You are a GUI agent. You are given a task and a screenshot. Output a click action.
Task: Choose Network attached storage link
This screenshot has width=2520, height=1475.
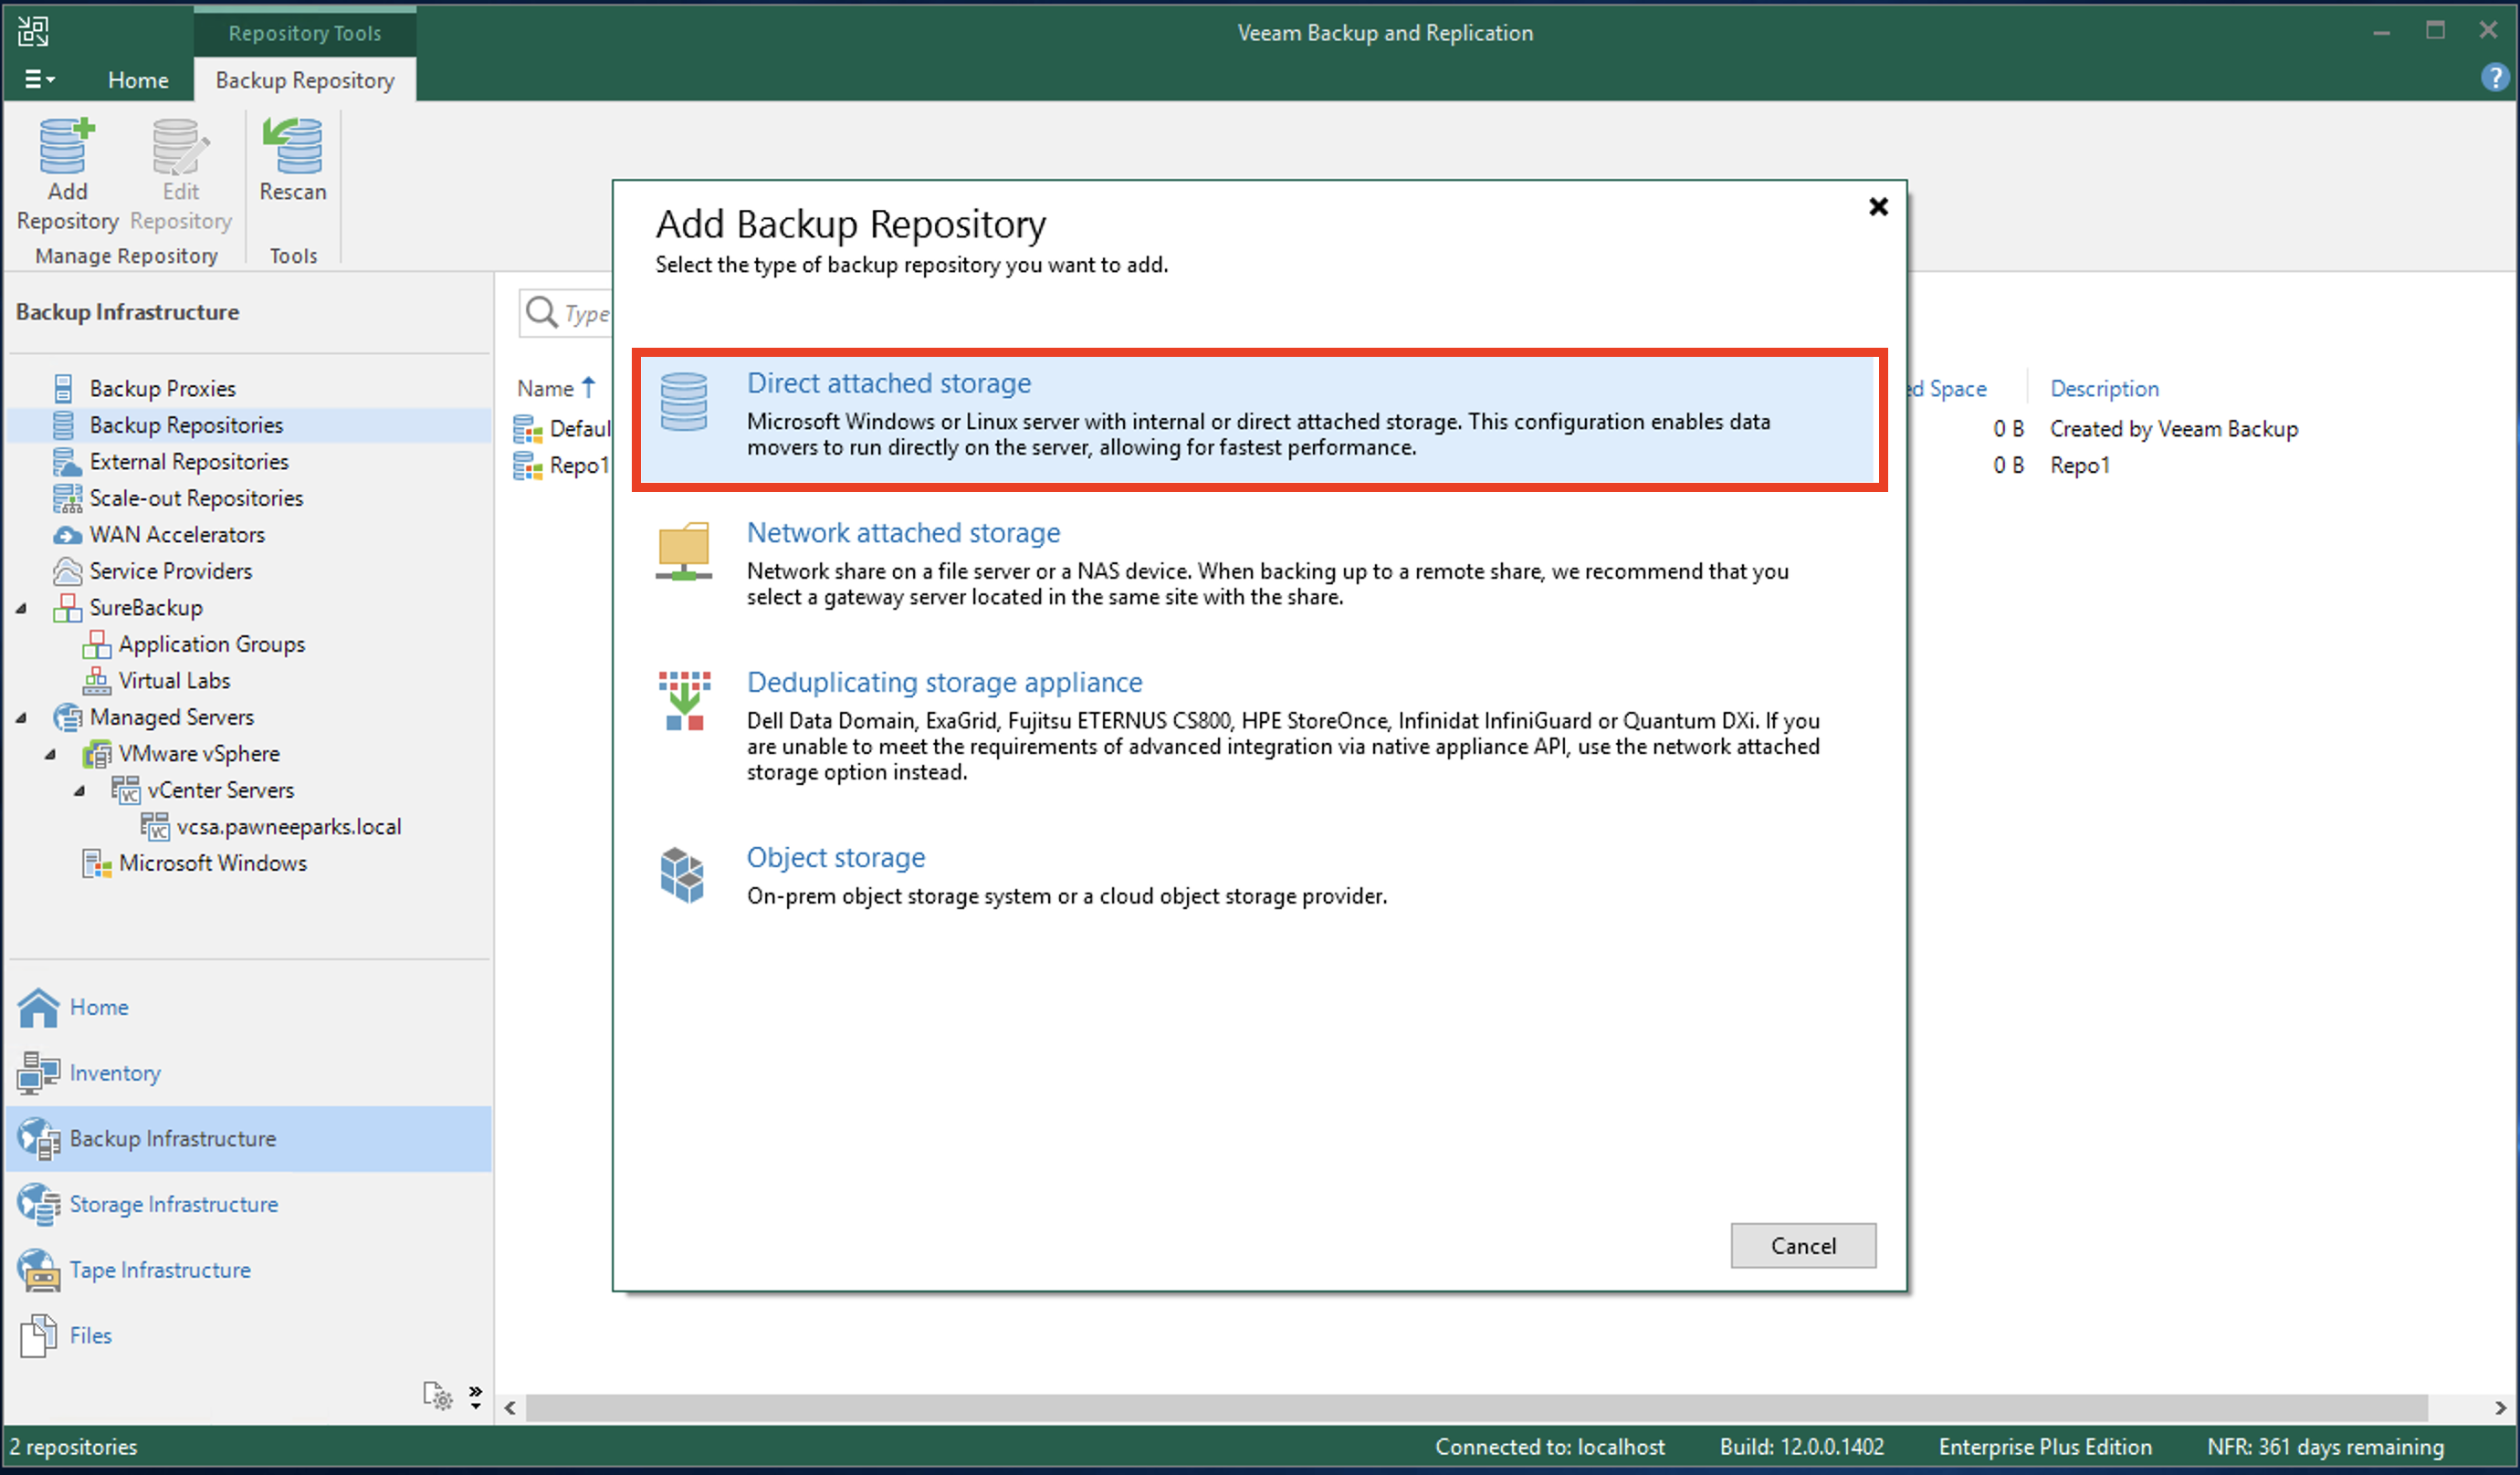click(x=903, y=533)
